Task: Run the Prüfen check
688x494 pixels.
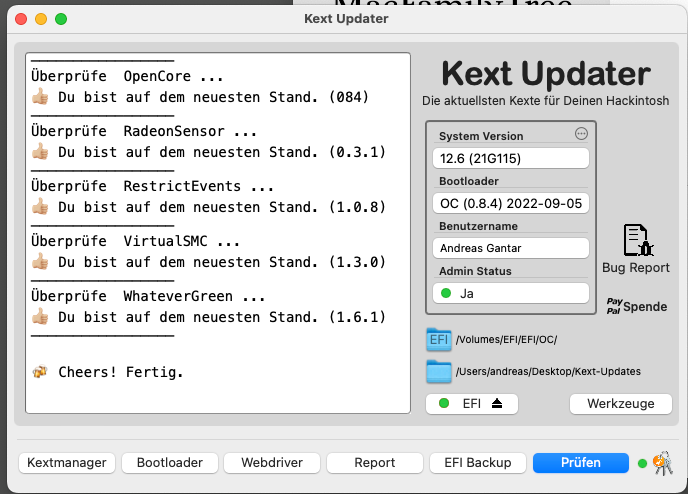Action: coord(580,463)
